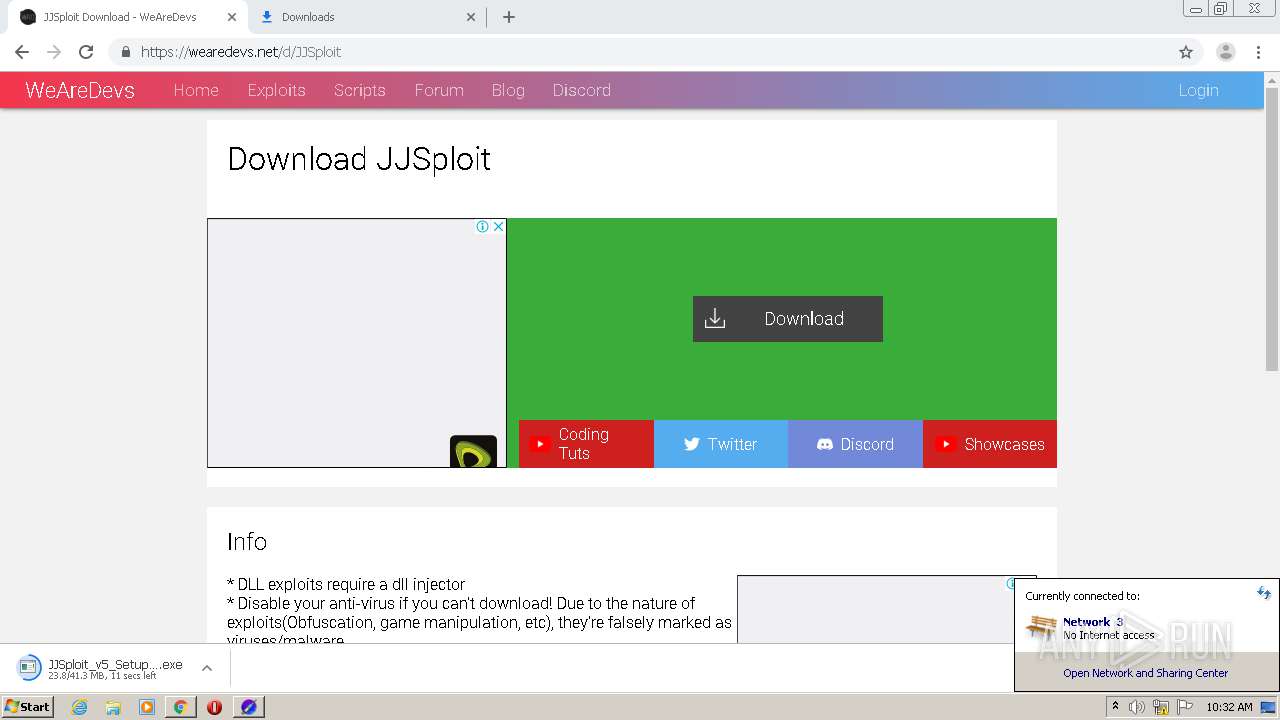1280x720 pixels.
Task: Show hidden tray icons arrow
Action: pyautogui.click(x=1115, y=707)
